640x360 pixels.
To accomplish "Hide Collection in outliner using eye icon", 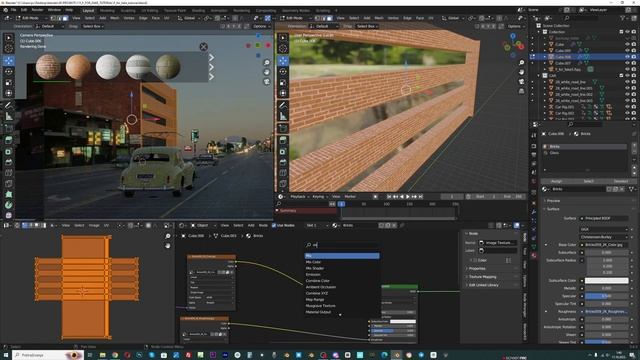I will click(x=627, y=32).
